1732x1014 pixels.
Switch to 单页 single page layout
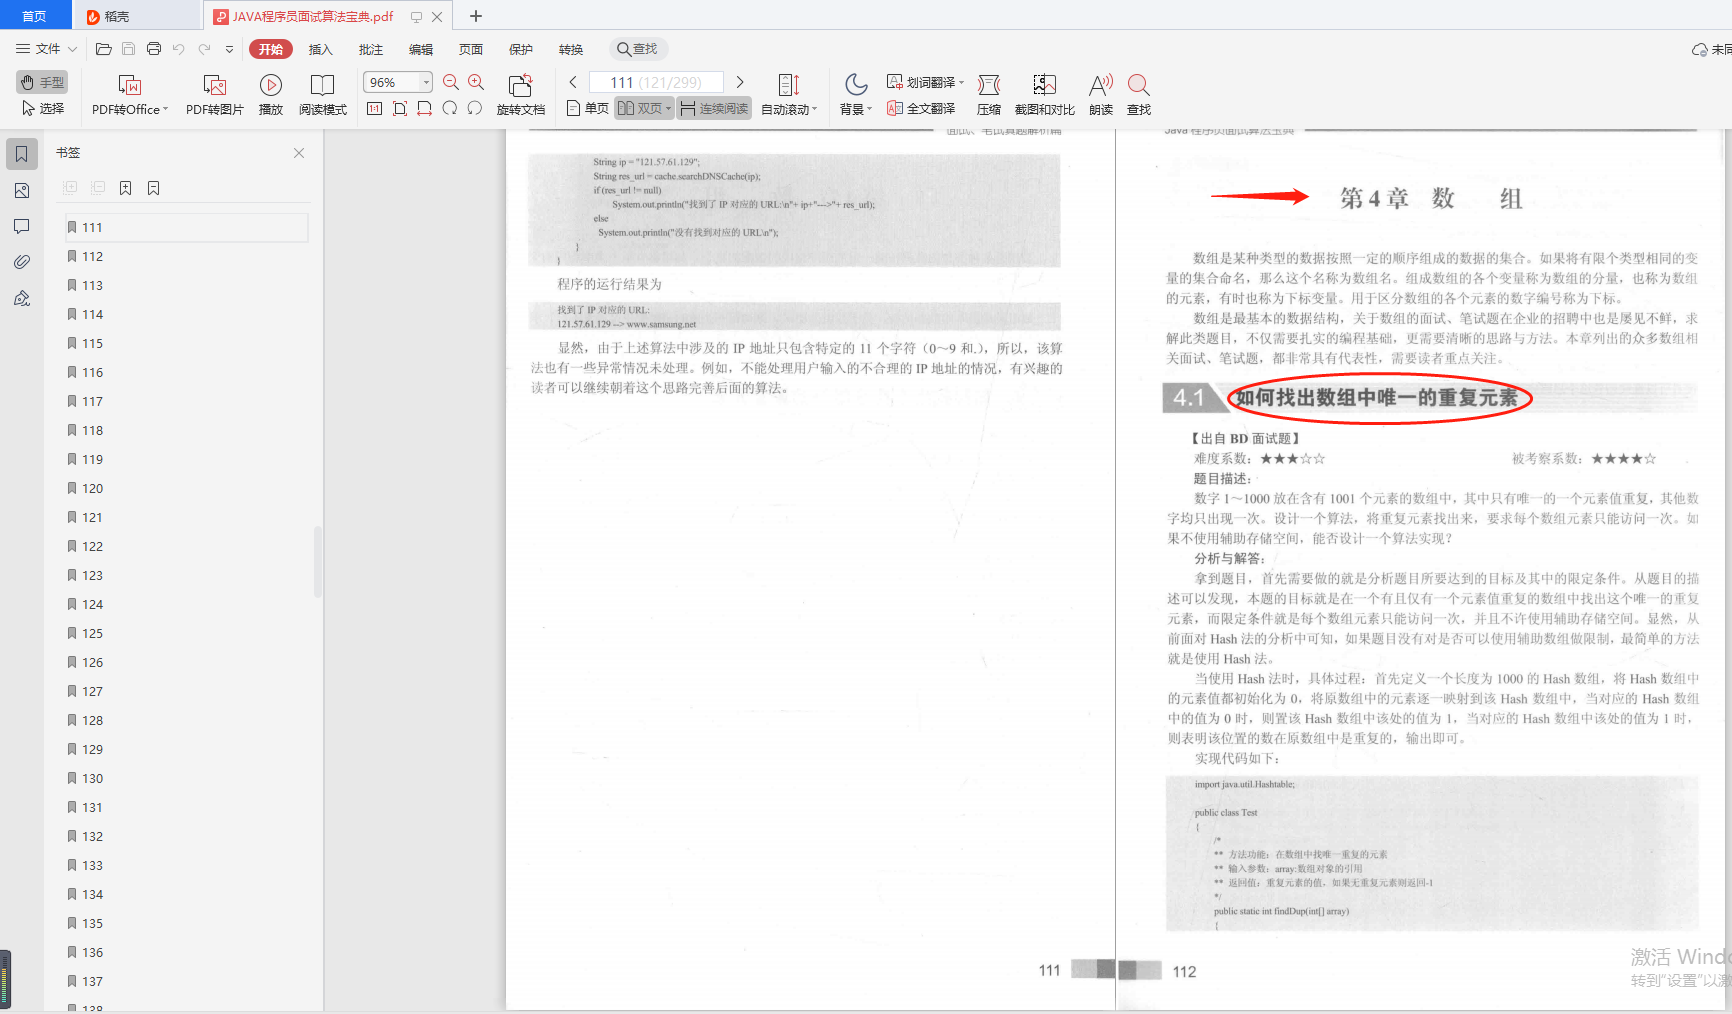pyautogui.click(x=587, y=108)
